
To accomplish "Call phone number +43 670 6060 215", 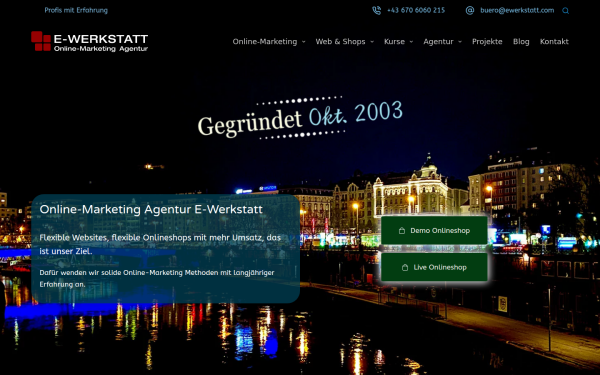I will point(416,10).
